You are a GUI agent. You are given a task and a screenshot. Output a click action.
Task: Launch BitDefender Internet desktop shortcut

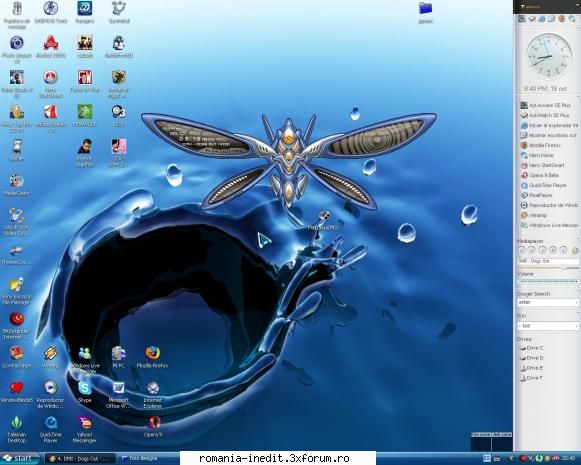click(x=17, y=325)
